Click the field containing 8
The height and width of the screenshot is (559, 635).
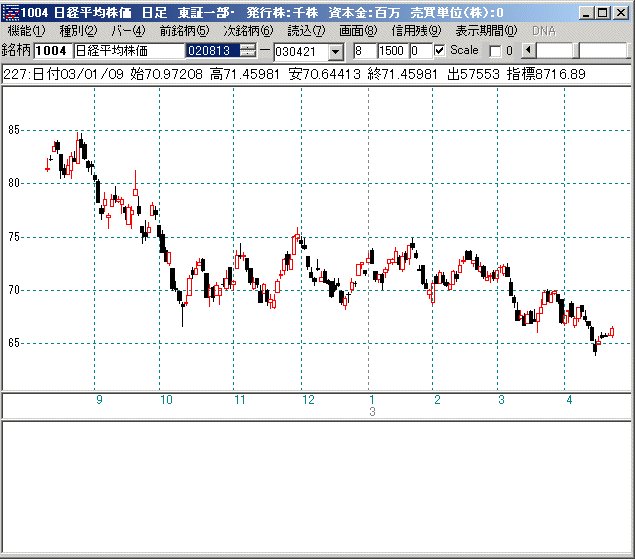coord(364,51)
